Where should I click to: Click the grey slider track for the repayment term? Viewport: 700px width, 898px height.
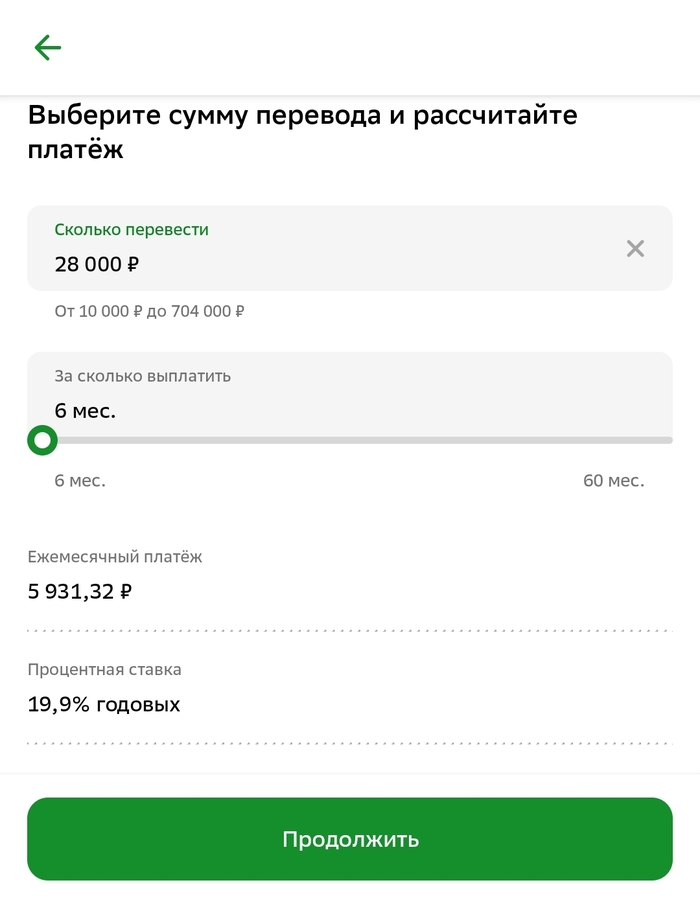pos(360,440)
